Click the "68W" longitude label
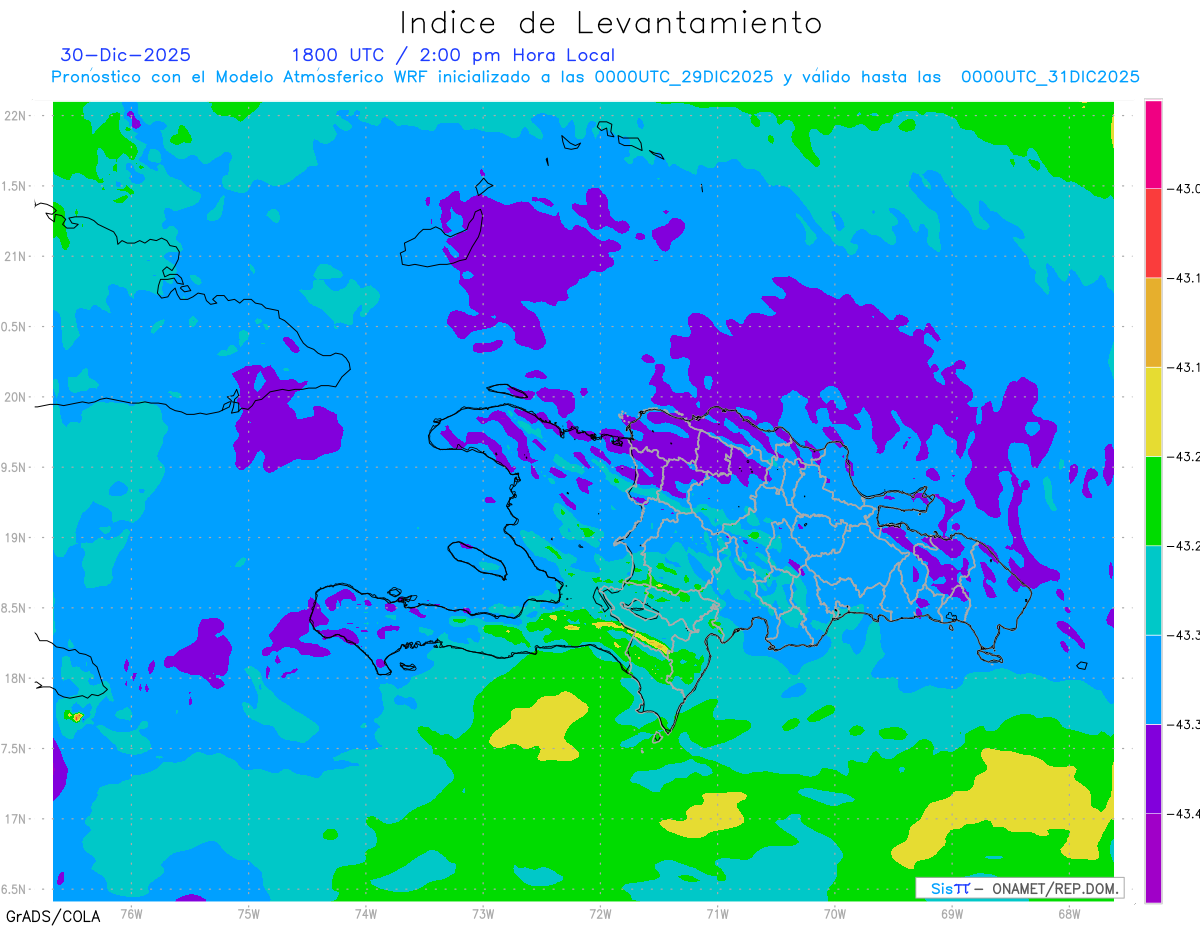This screenshot has width=1200, height=927. point(1069,912)
